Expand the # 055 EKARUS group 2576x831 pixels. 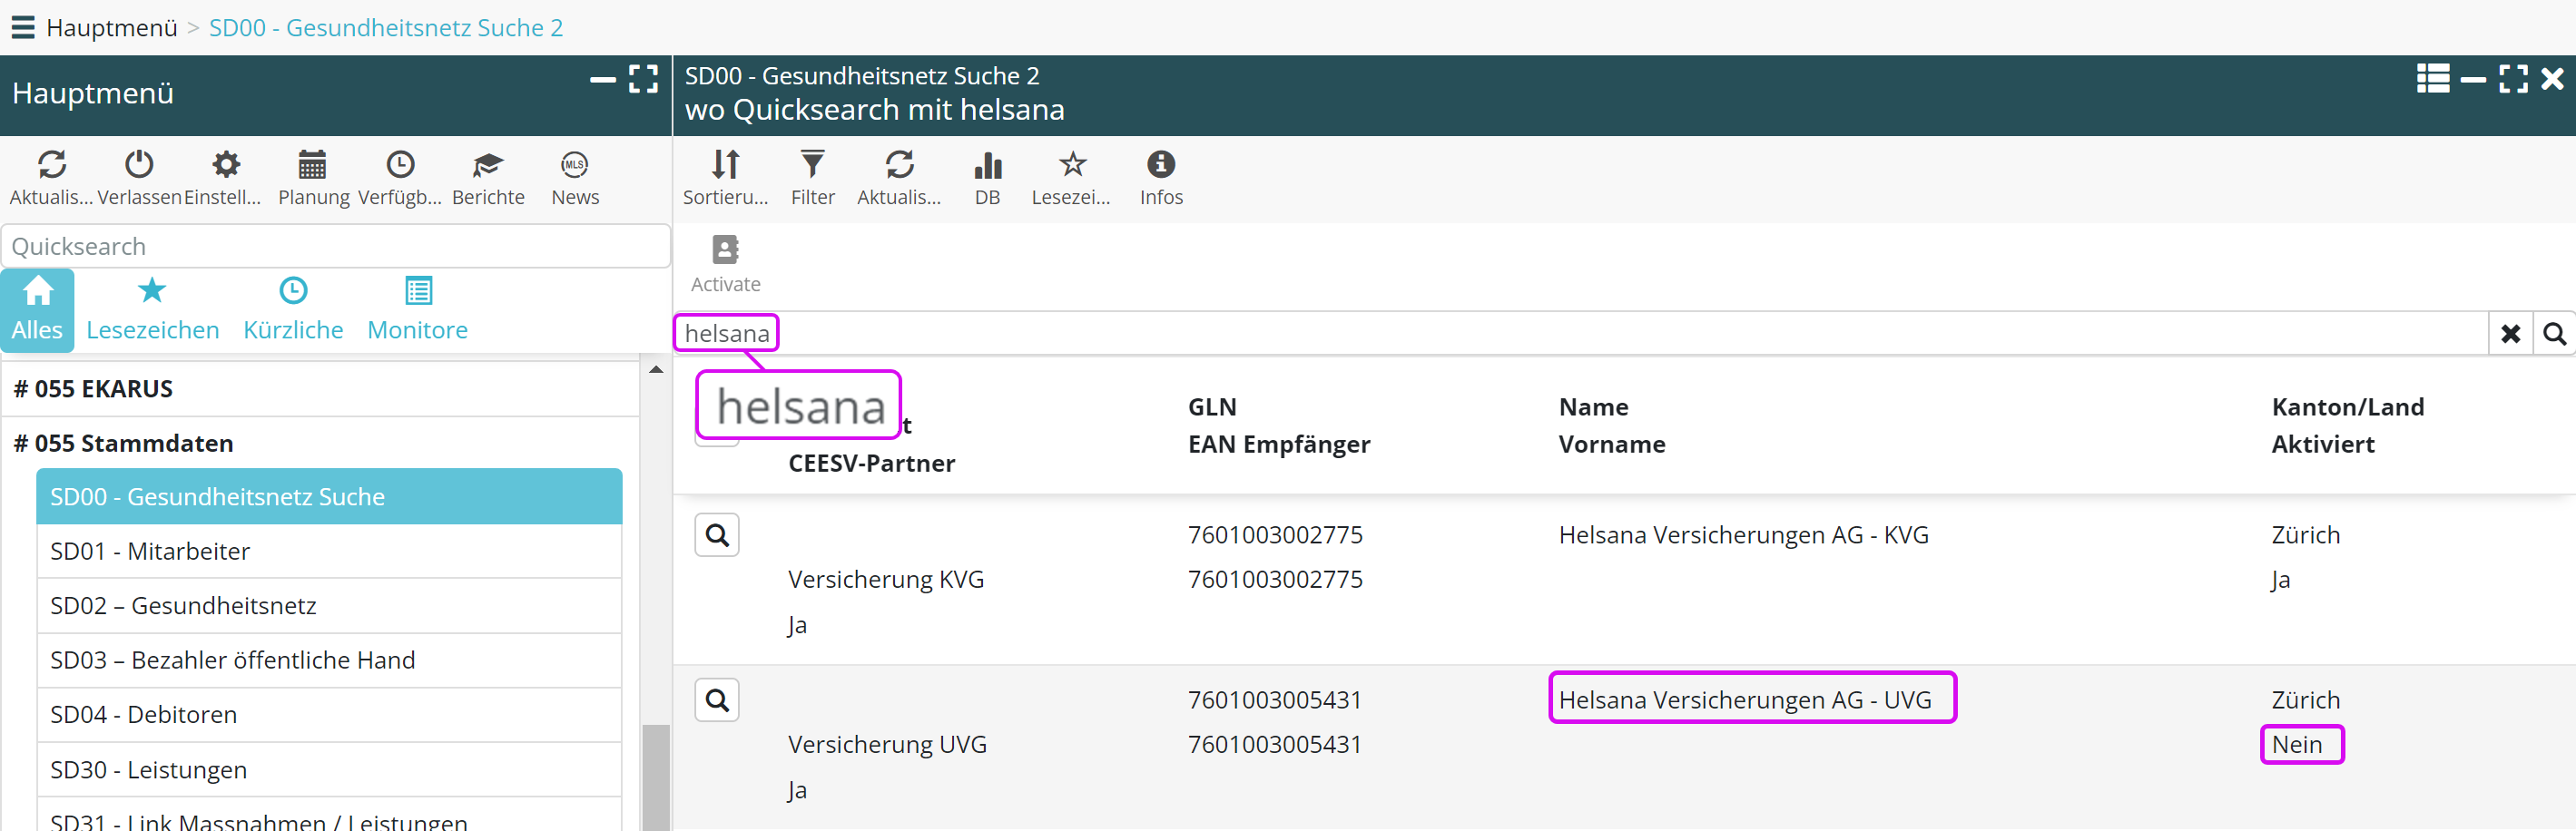(x=93, y=389)
